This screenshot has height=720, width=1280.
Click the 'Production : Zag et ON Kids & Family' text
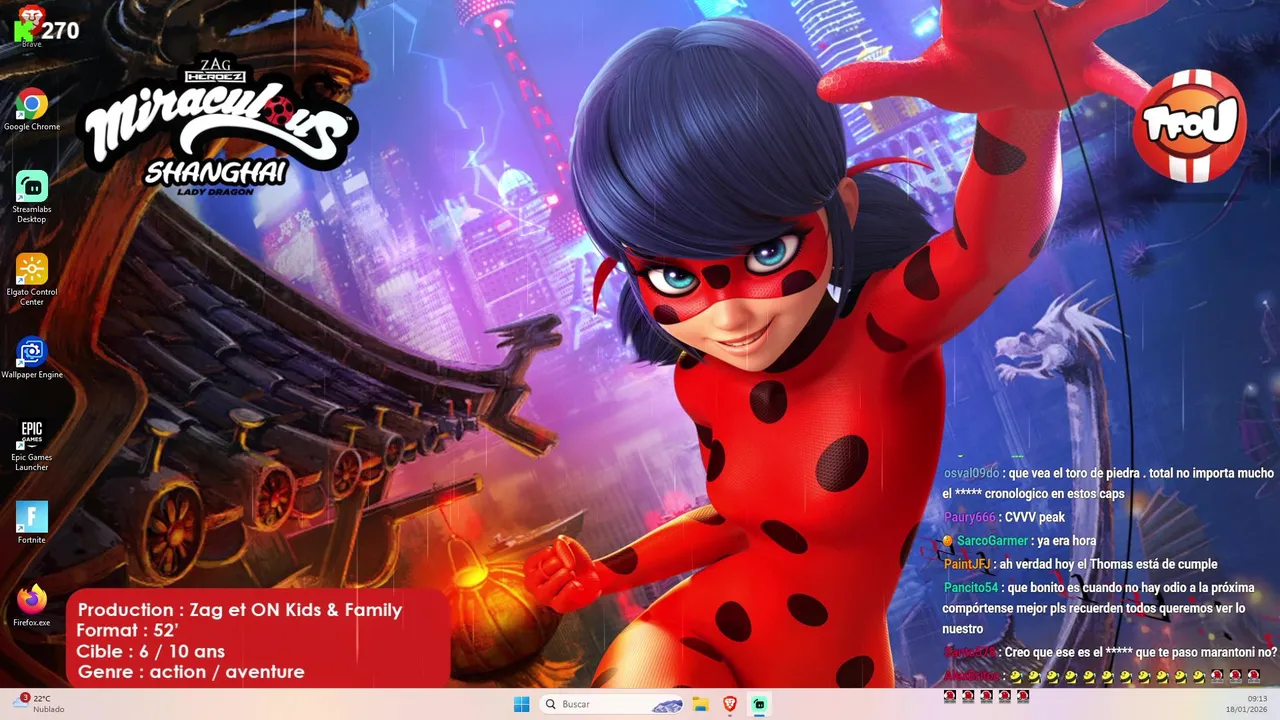coord(240,610)
